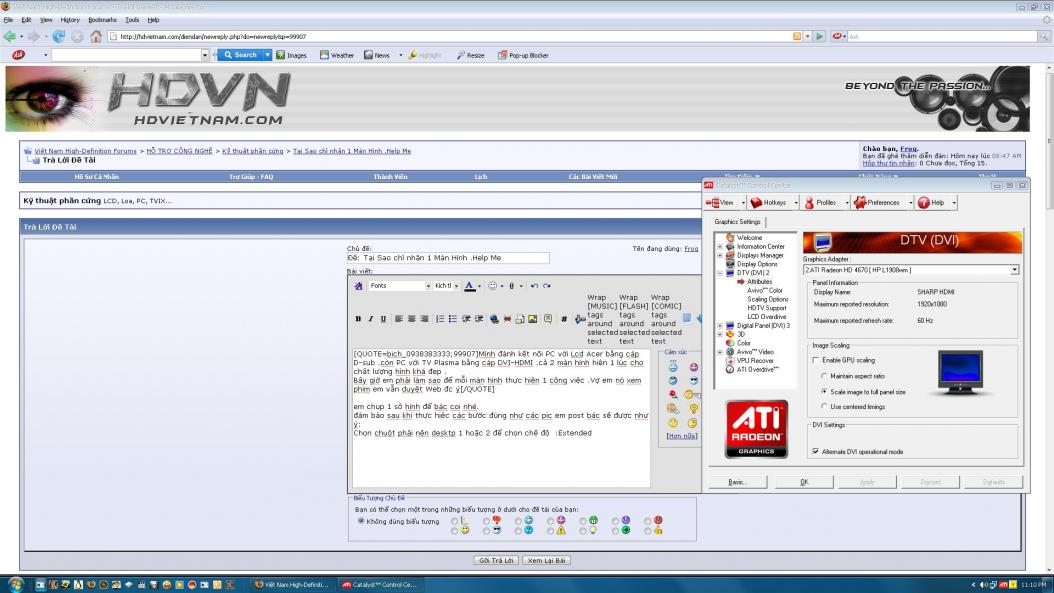Screen dimensions: 1054x593
Task: Go back with the browser Back arrow
Action: click(x=9, y=36)
